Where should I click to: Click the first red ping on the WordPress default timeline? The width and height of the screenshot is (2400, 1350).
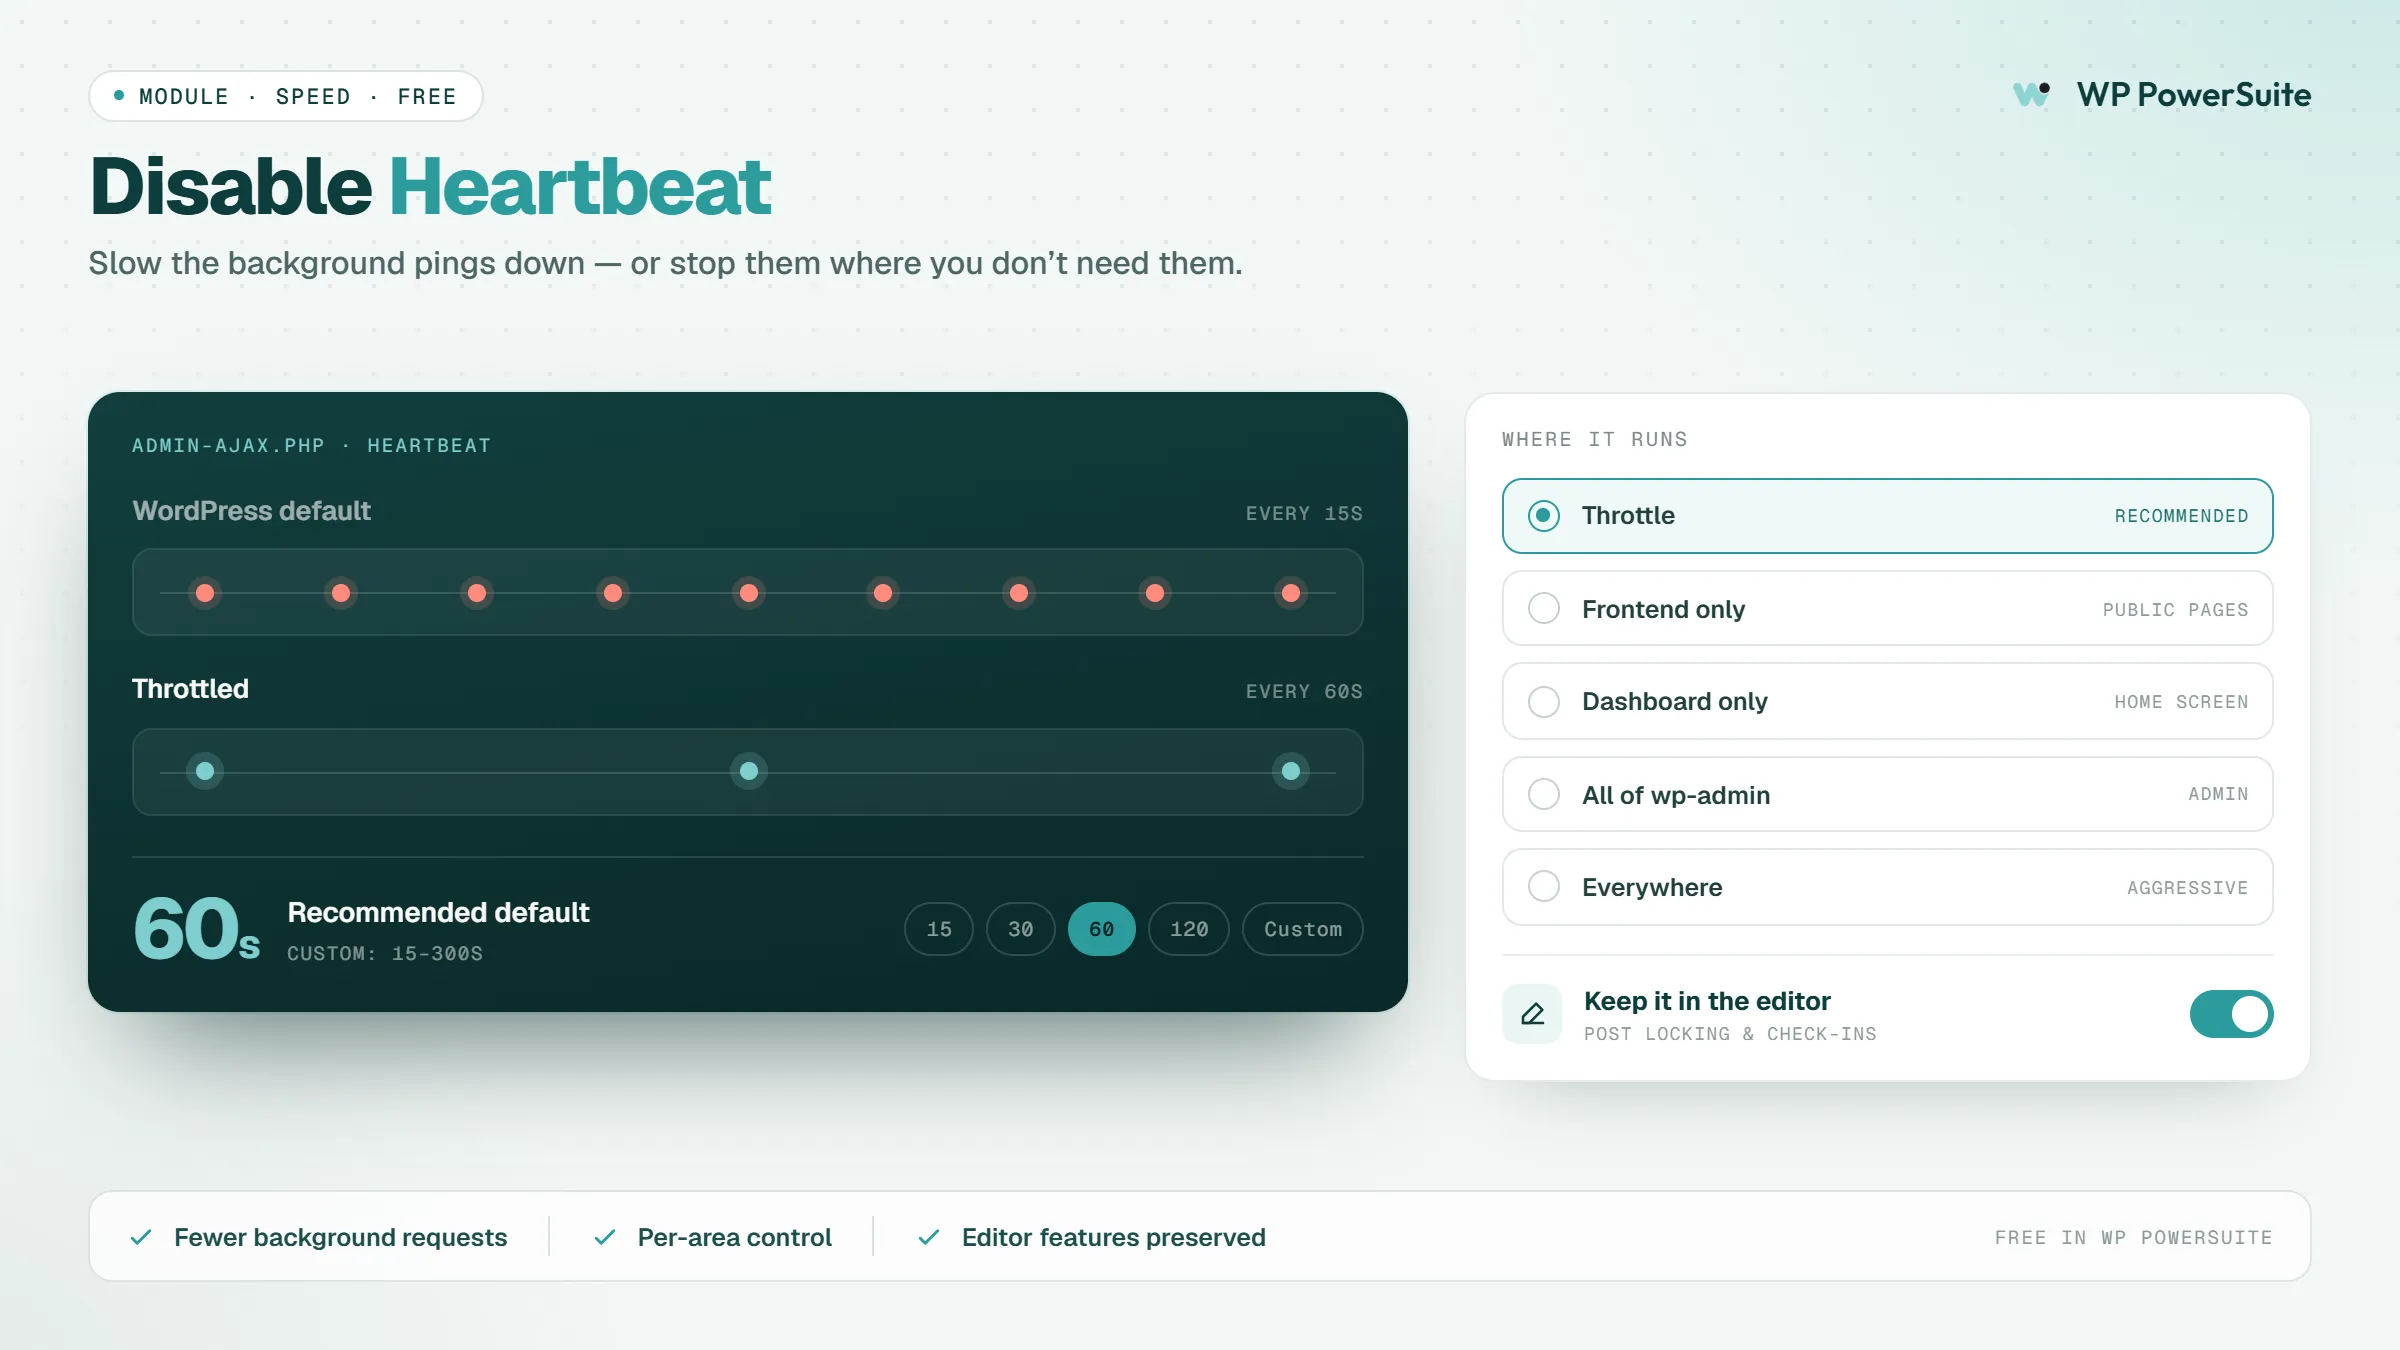point(205,593)
